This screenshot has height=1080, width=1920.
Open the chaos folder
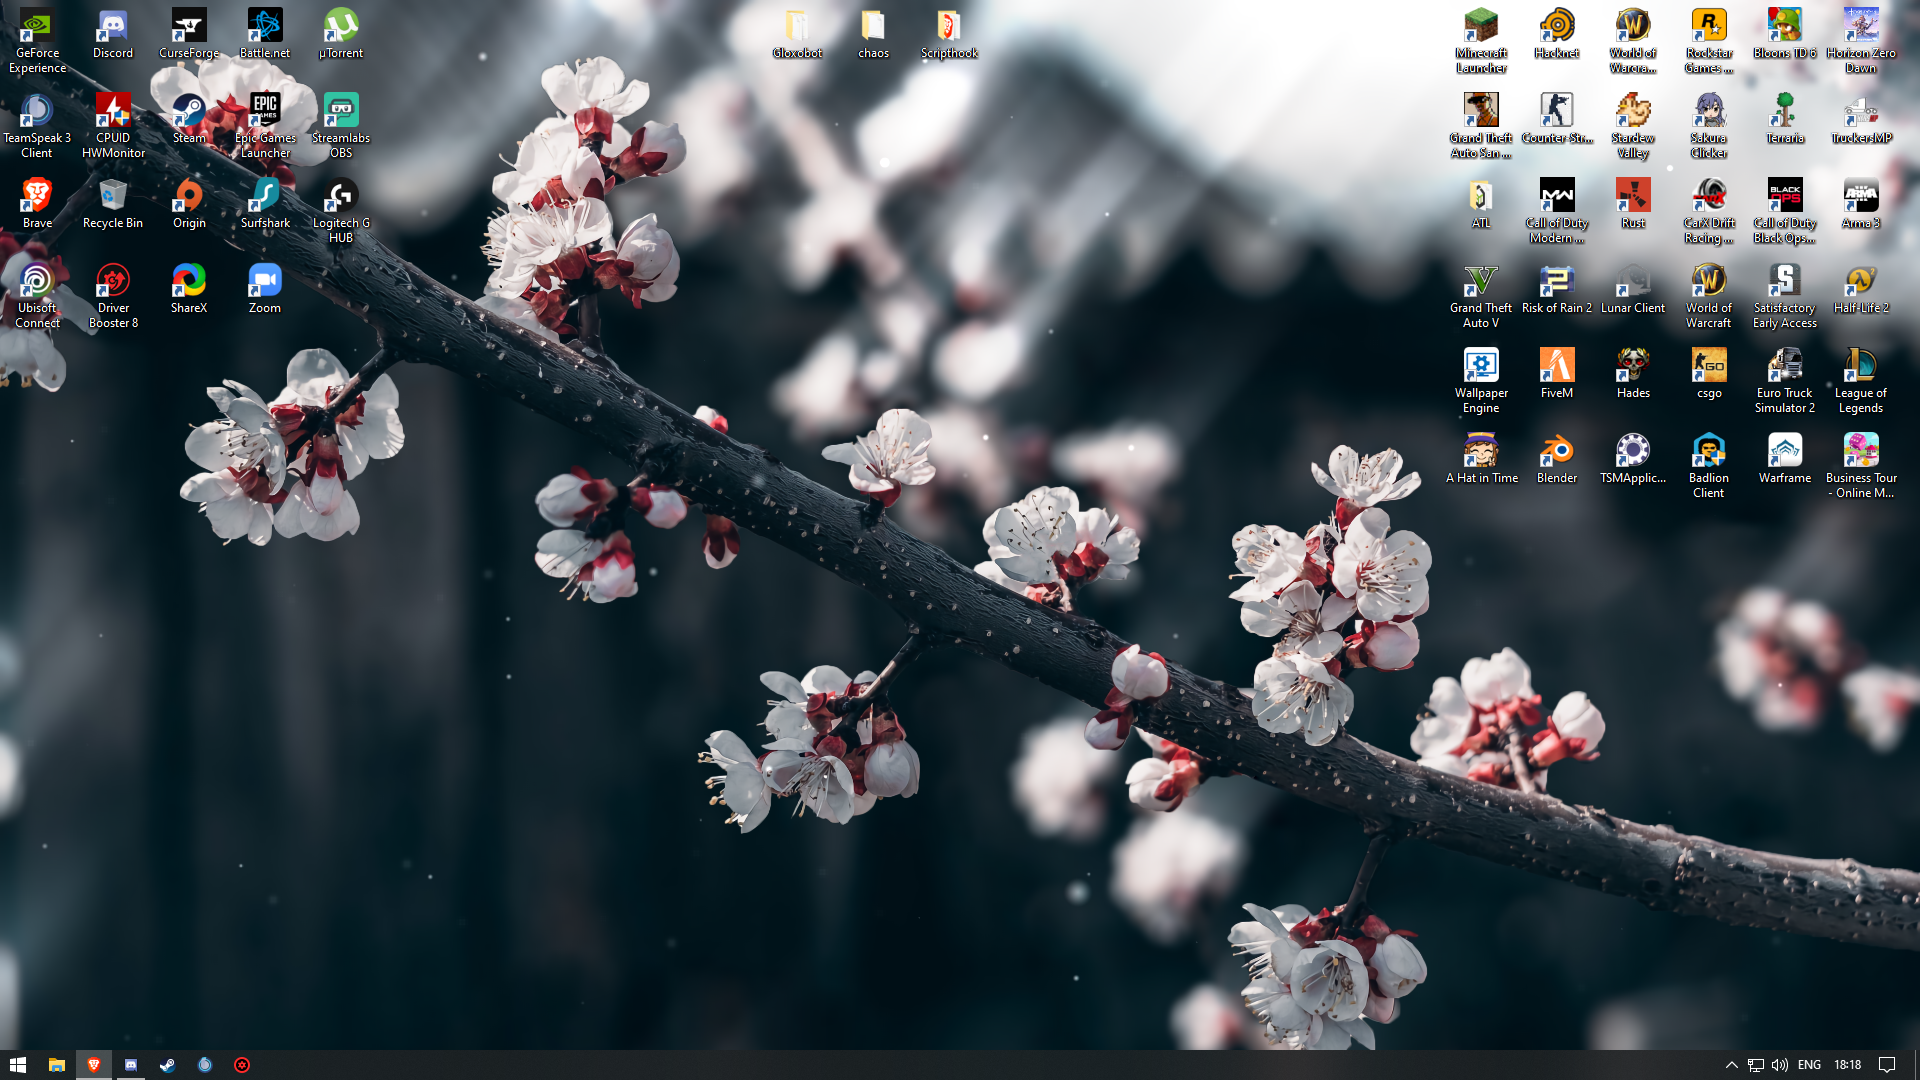(873, 33)
